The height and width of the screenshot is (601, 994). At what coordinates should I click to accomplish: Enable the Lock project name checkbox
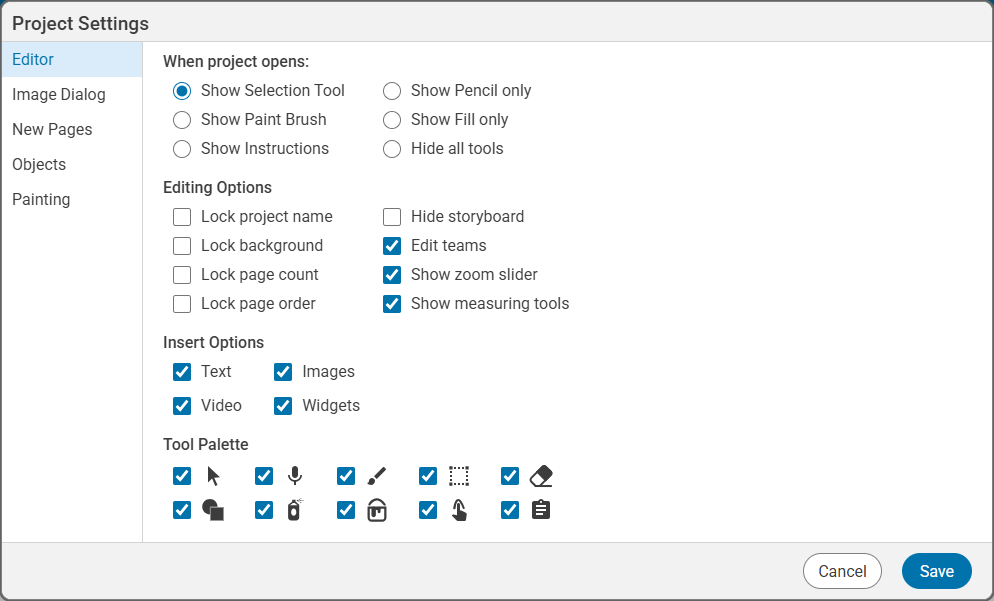[181, 216]
